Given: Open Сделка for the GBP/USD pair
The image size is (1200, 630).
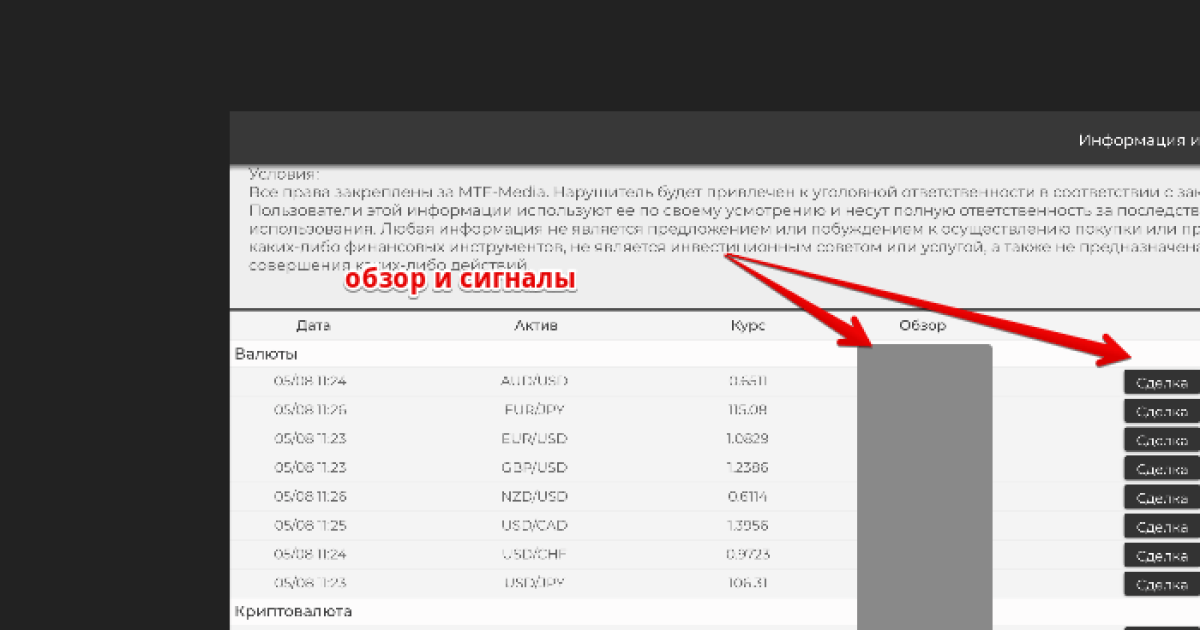Looking at the screenshot, I should [x=1162, y=468].
